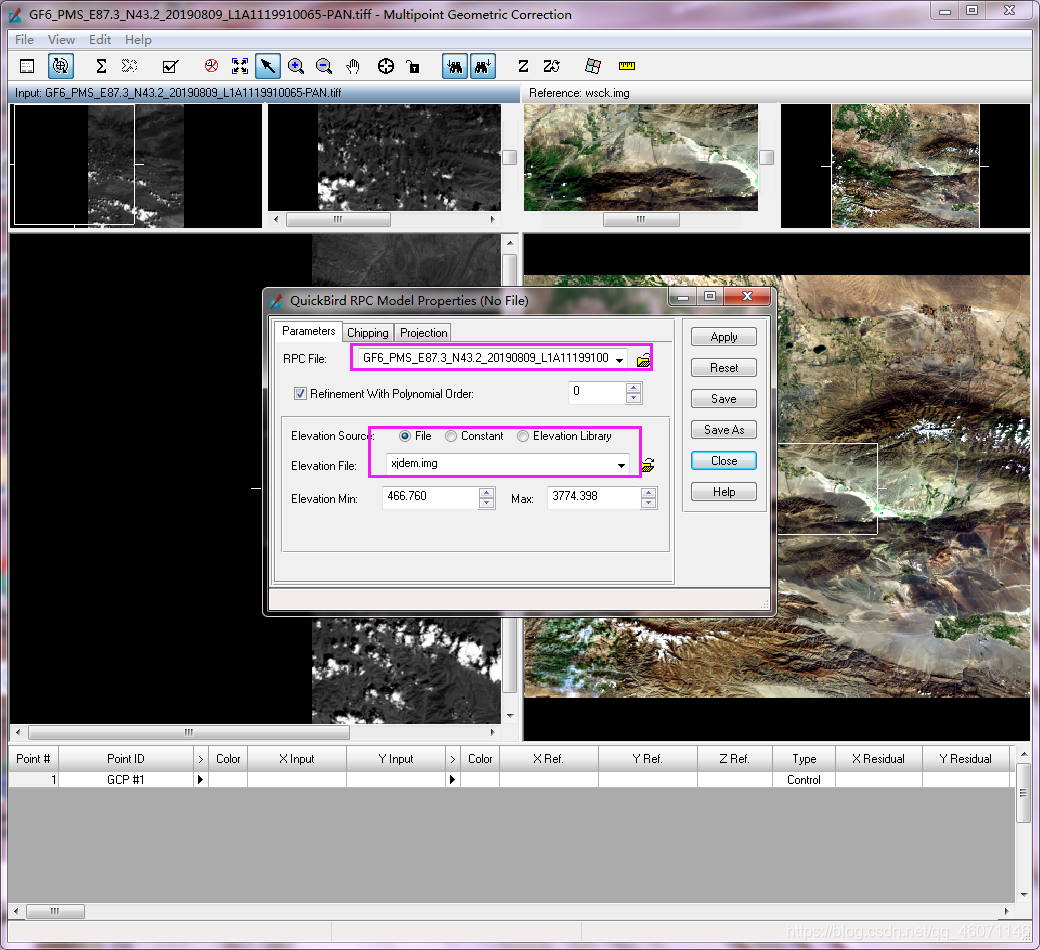Select the arrow pointer tool

coord(268,66)
